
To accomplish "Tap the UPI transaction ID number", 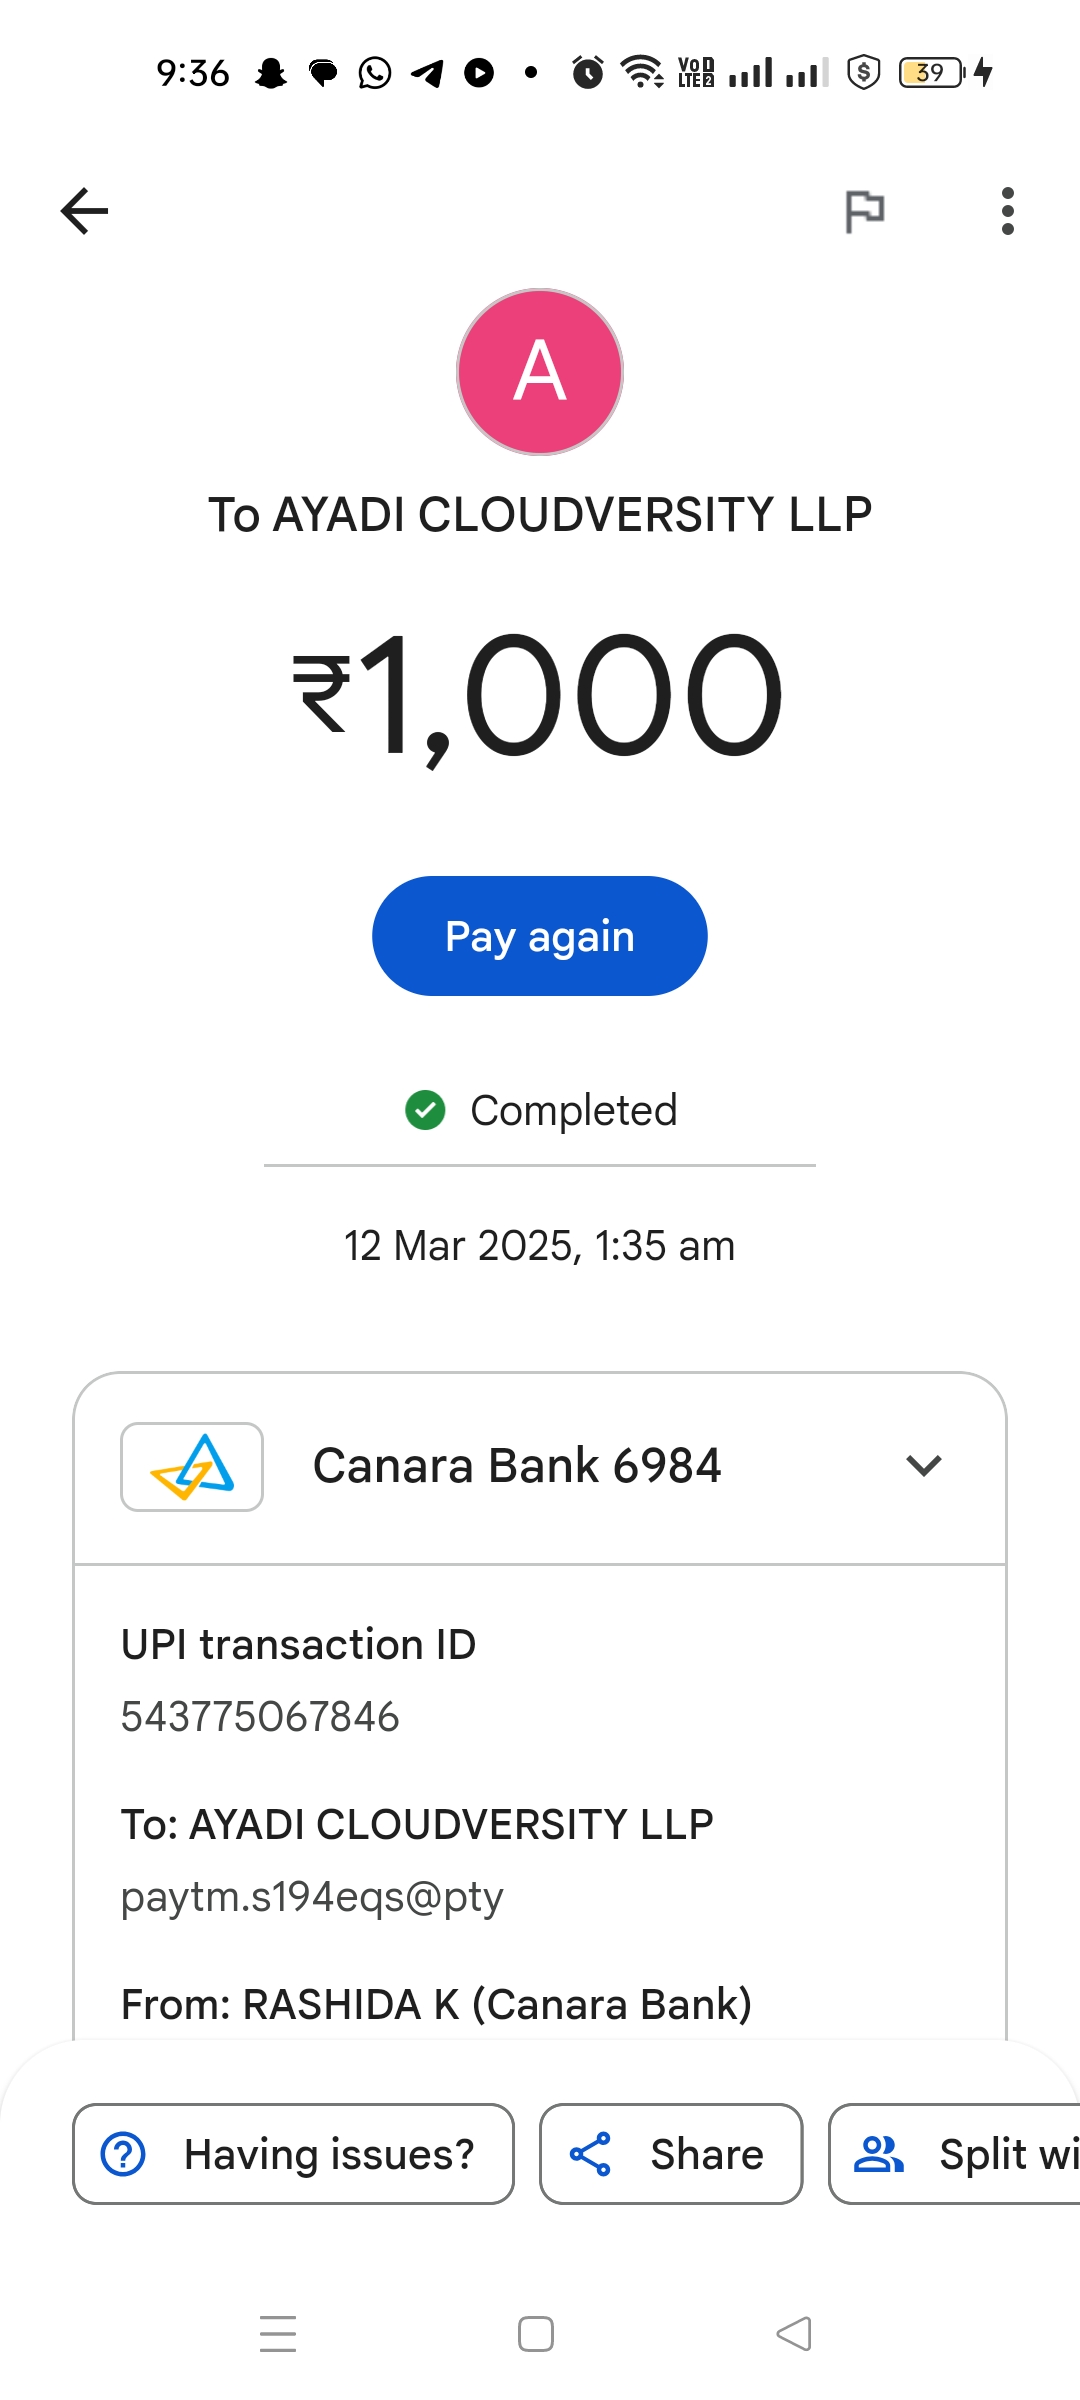I will click(x=260, y=1717).
